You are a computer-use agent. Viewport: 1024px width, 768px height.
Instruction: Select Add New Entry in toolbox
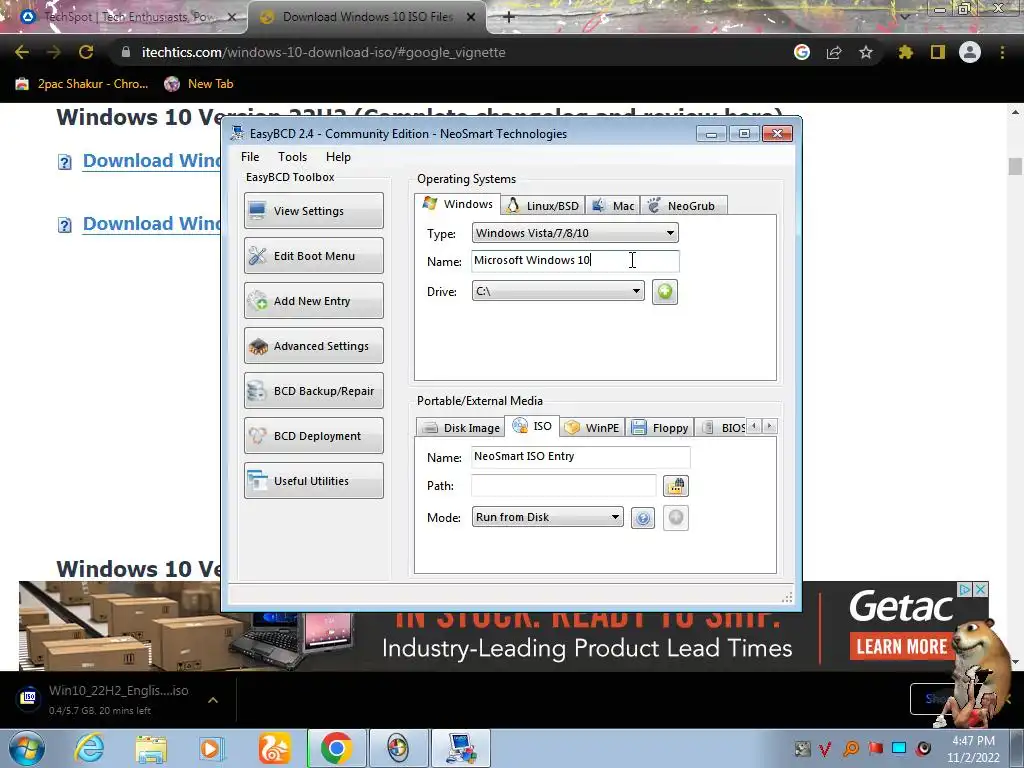point(313,300)
